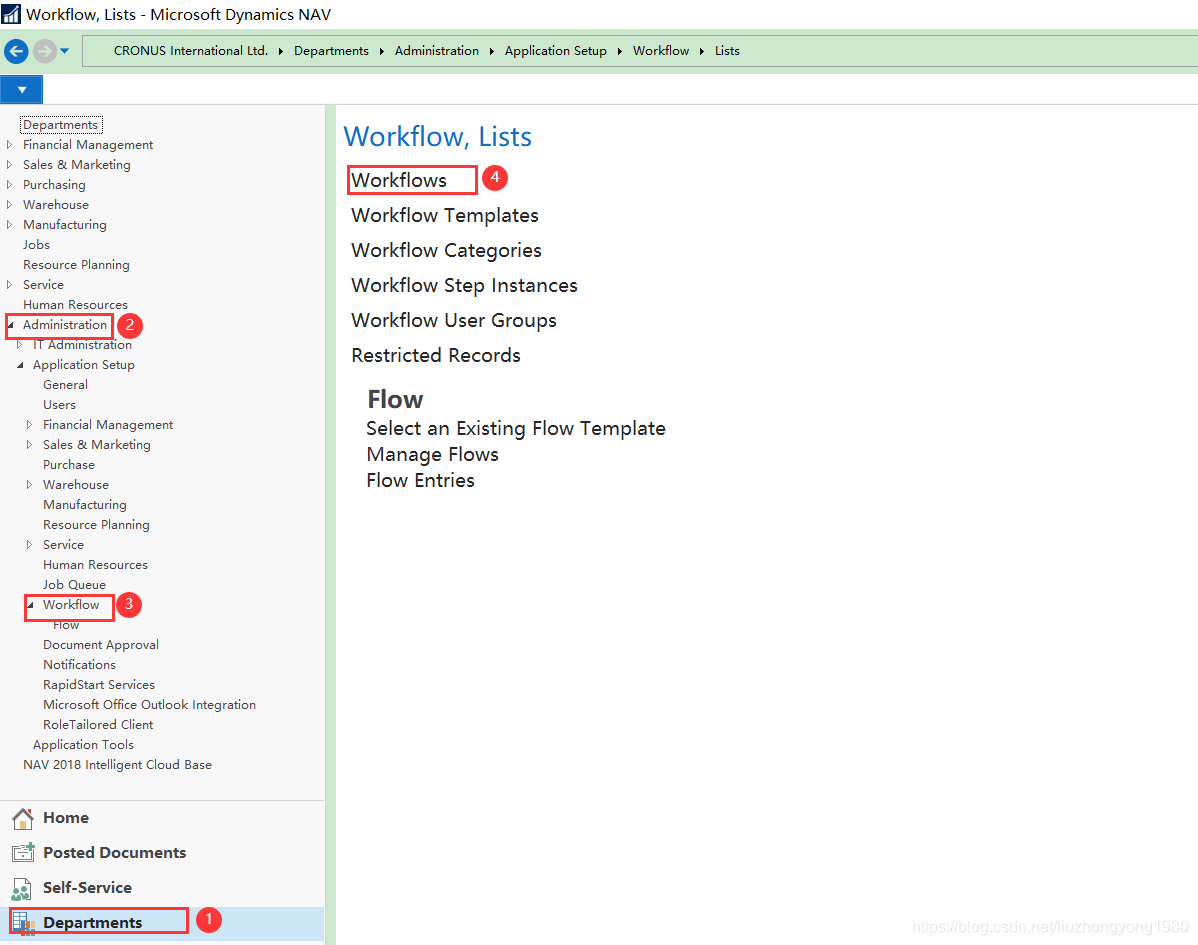Select Microsoft Office Outlook Integration item
This screenshot has height=945, width=1198.
pos(149,704)
